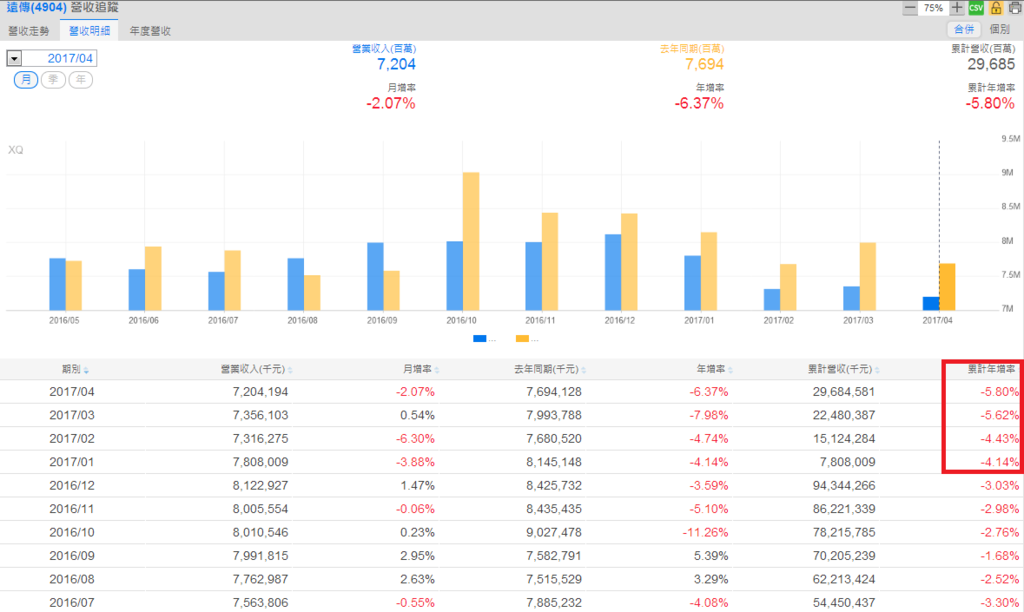The image size is (1024, 612).
Task: Click the blue bar above 2016/09 in chart
Action: [376, 276]
